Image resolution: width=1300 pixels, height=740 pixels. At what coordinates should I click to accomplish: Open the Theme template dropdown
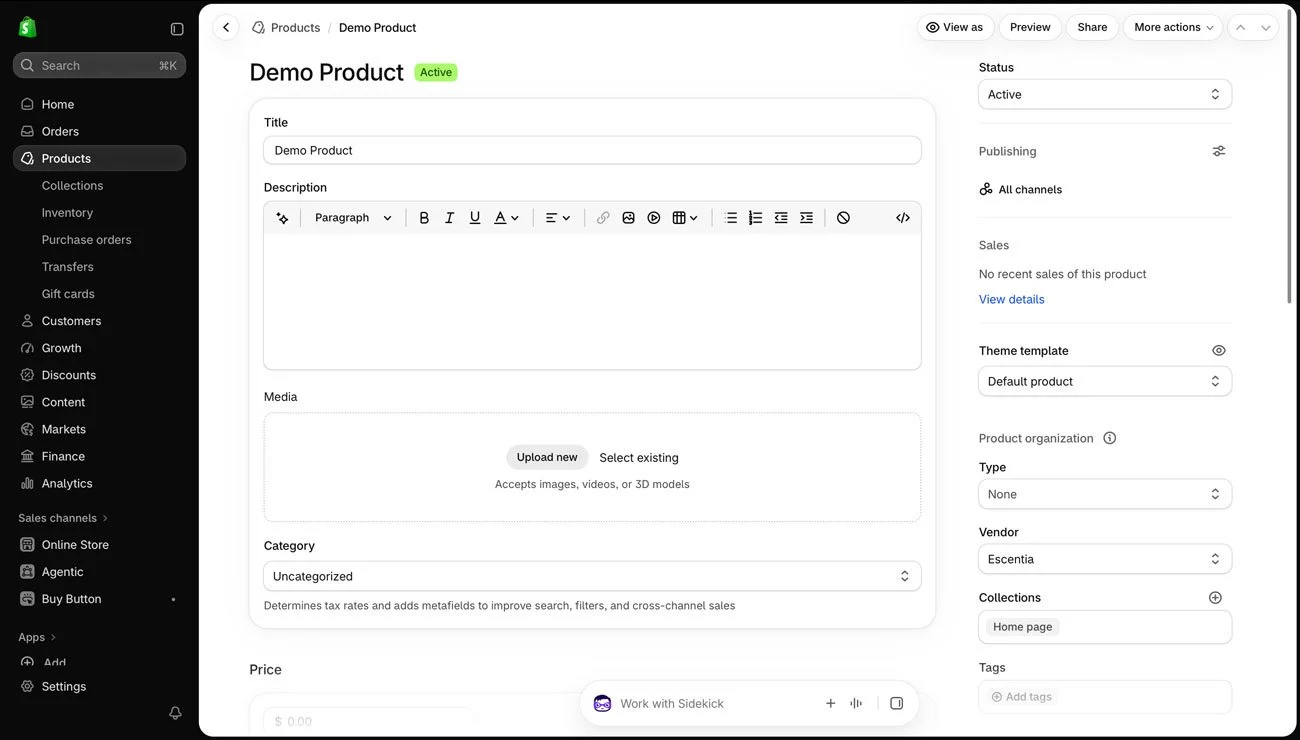[x=1105, y=381]
